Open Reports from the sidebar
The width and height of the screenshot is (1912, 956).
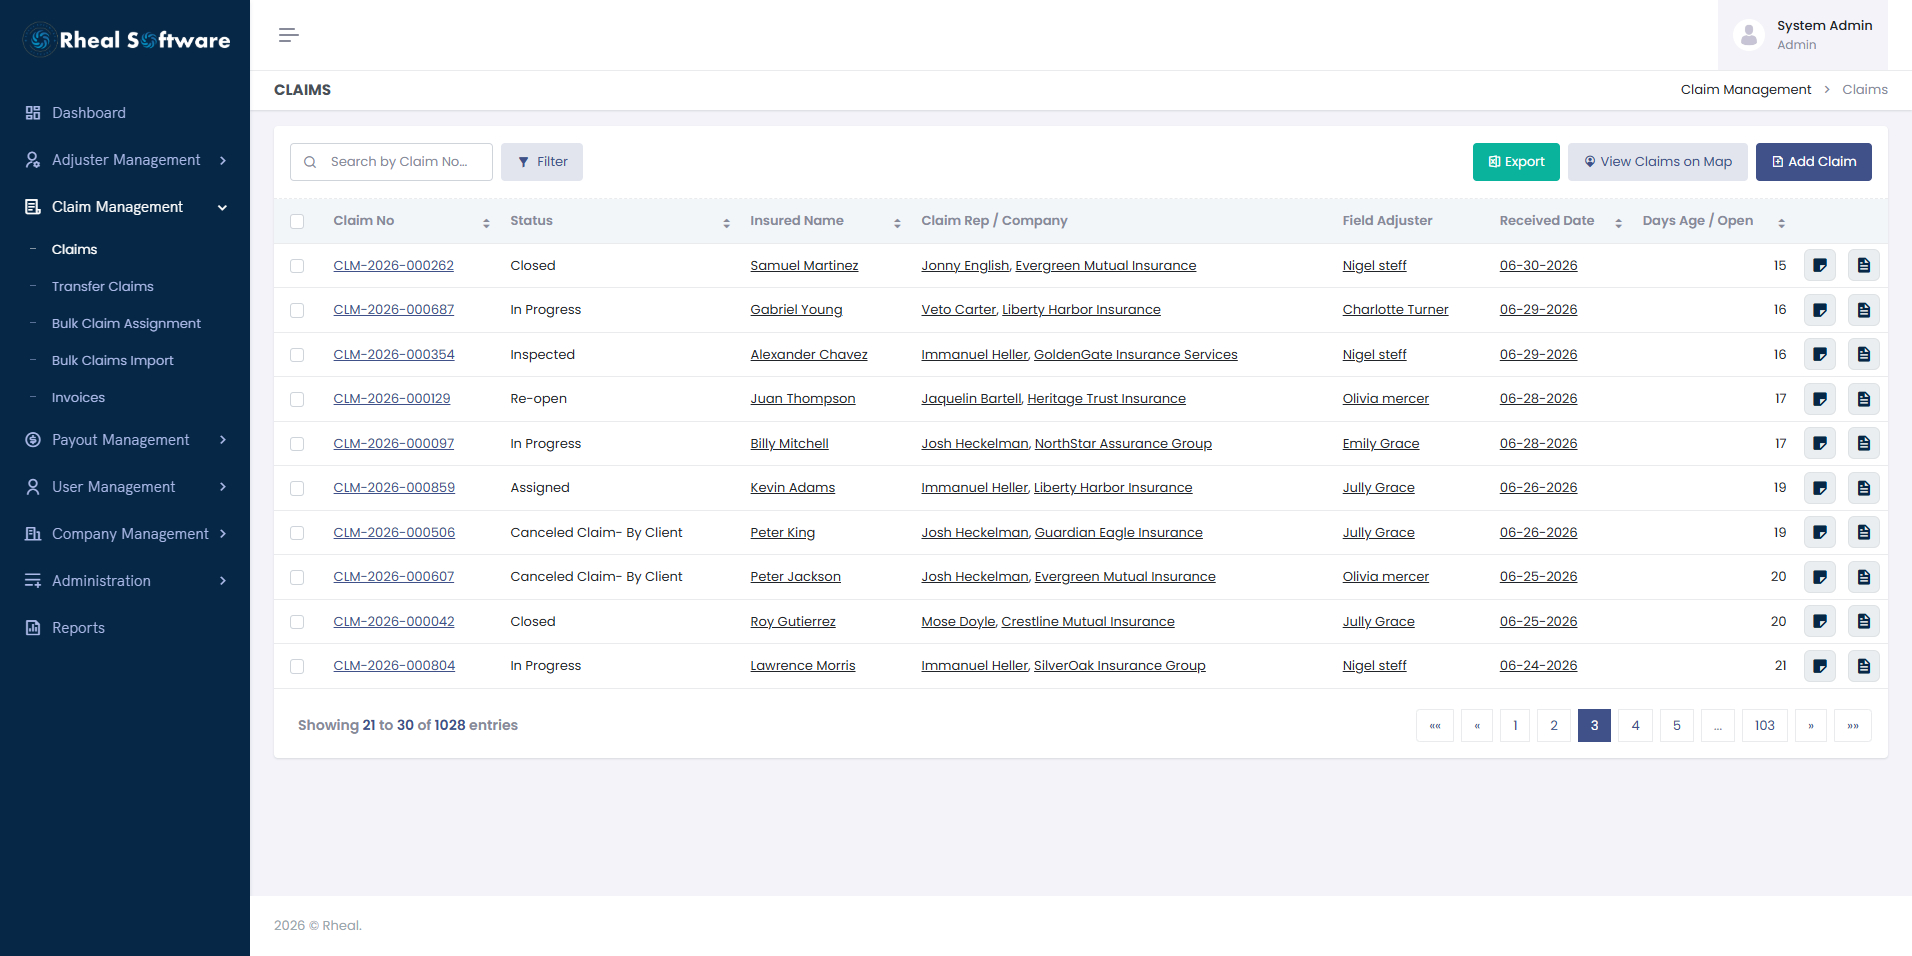point(78,628)
